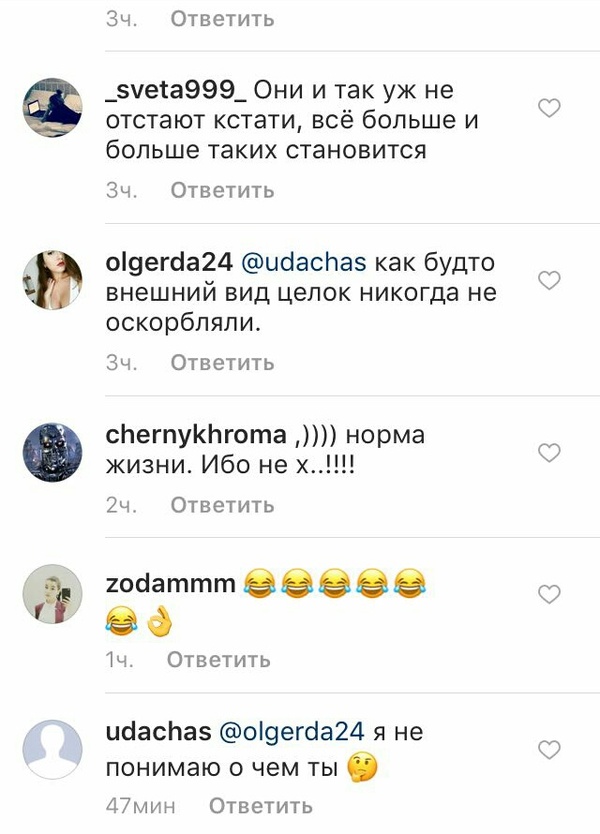Viewport: 600px width, 834px height.
Task: Reply to chernykhroma using Ответить
Action: (222, 505)
